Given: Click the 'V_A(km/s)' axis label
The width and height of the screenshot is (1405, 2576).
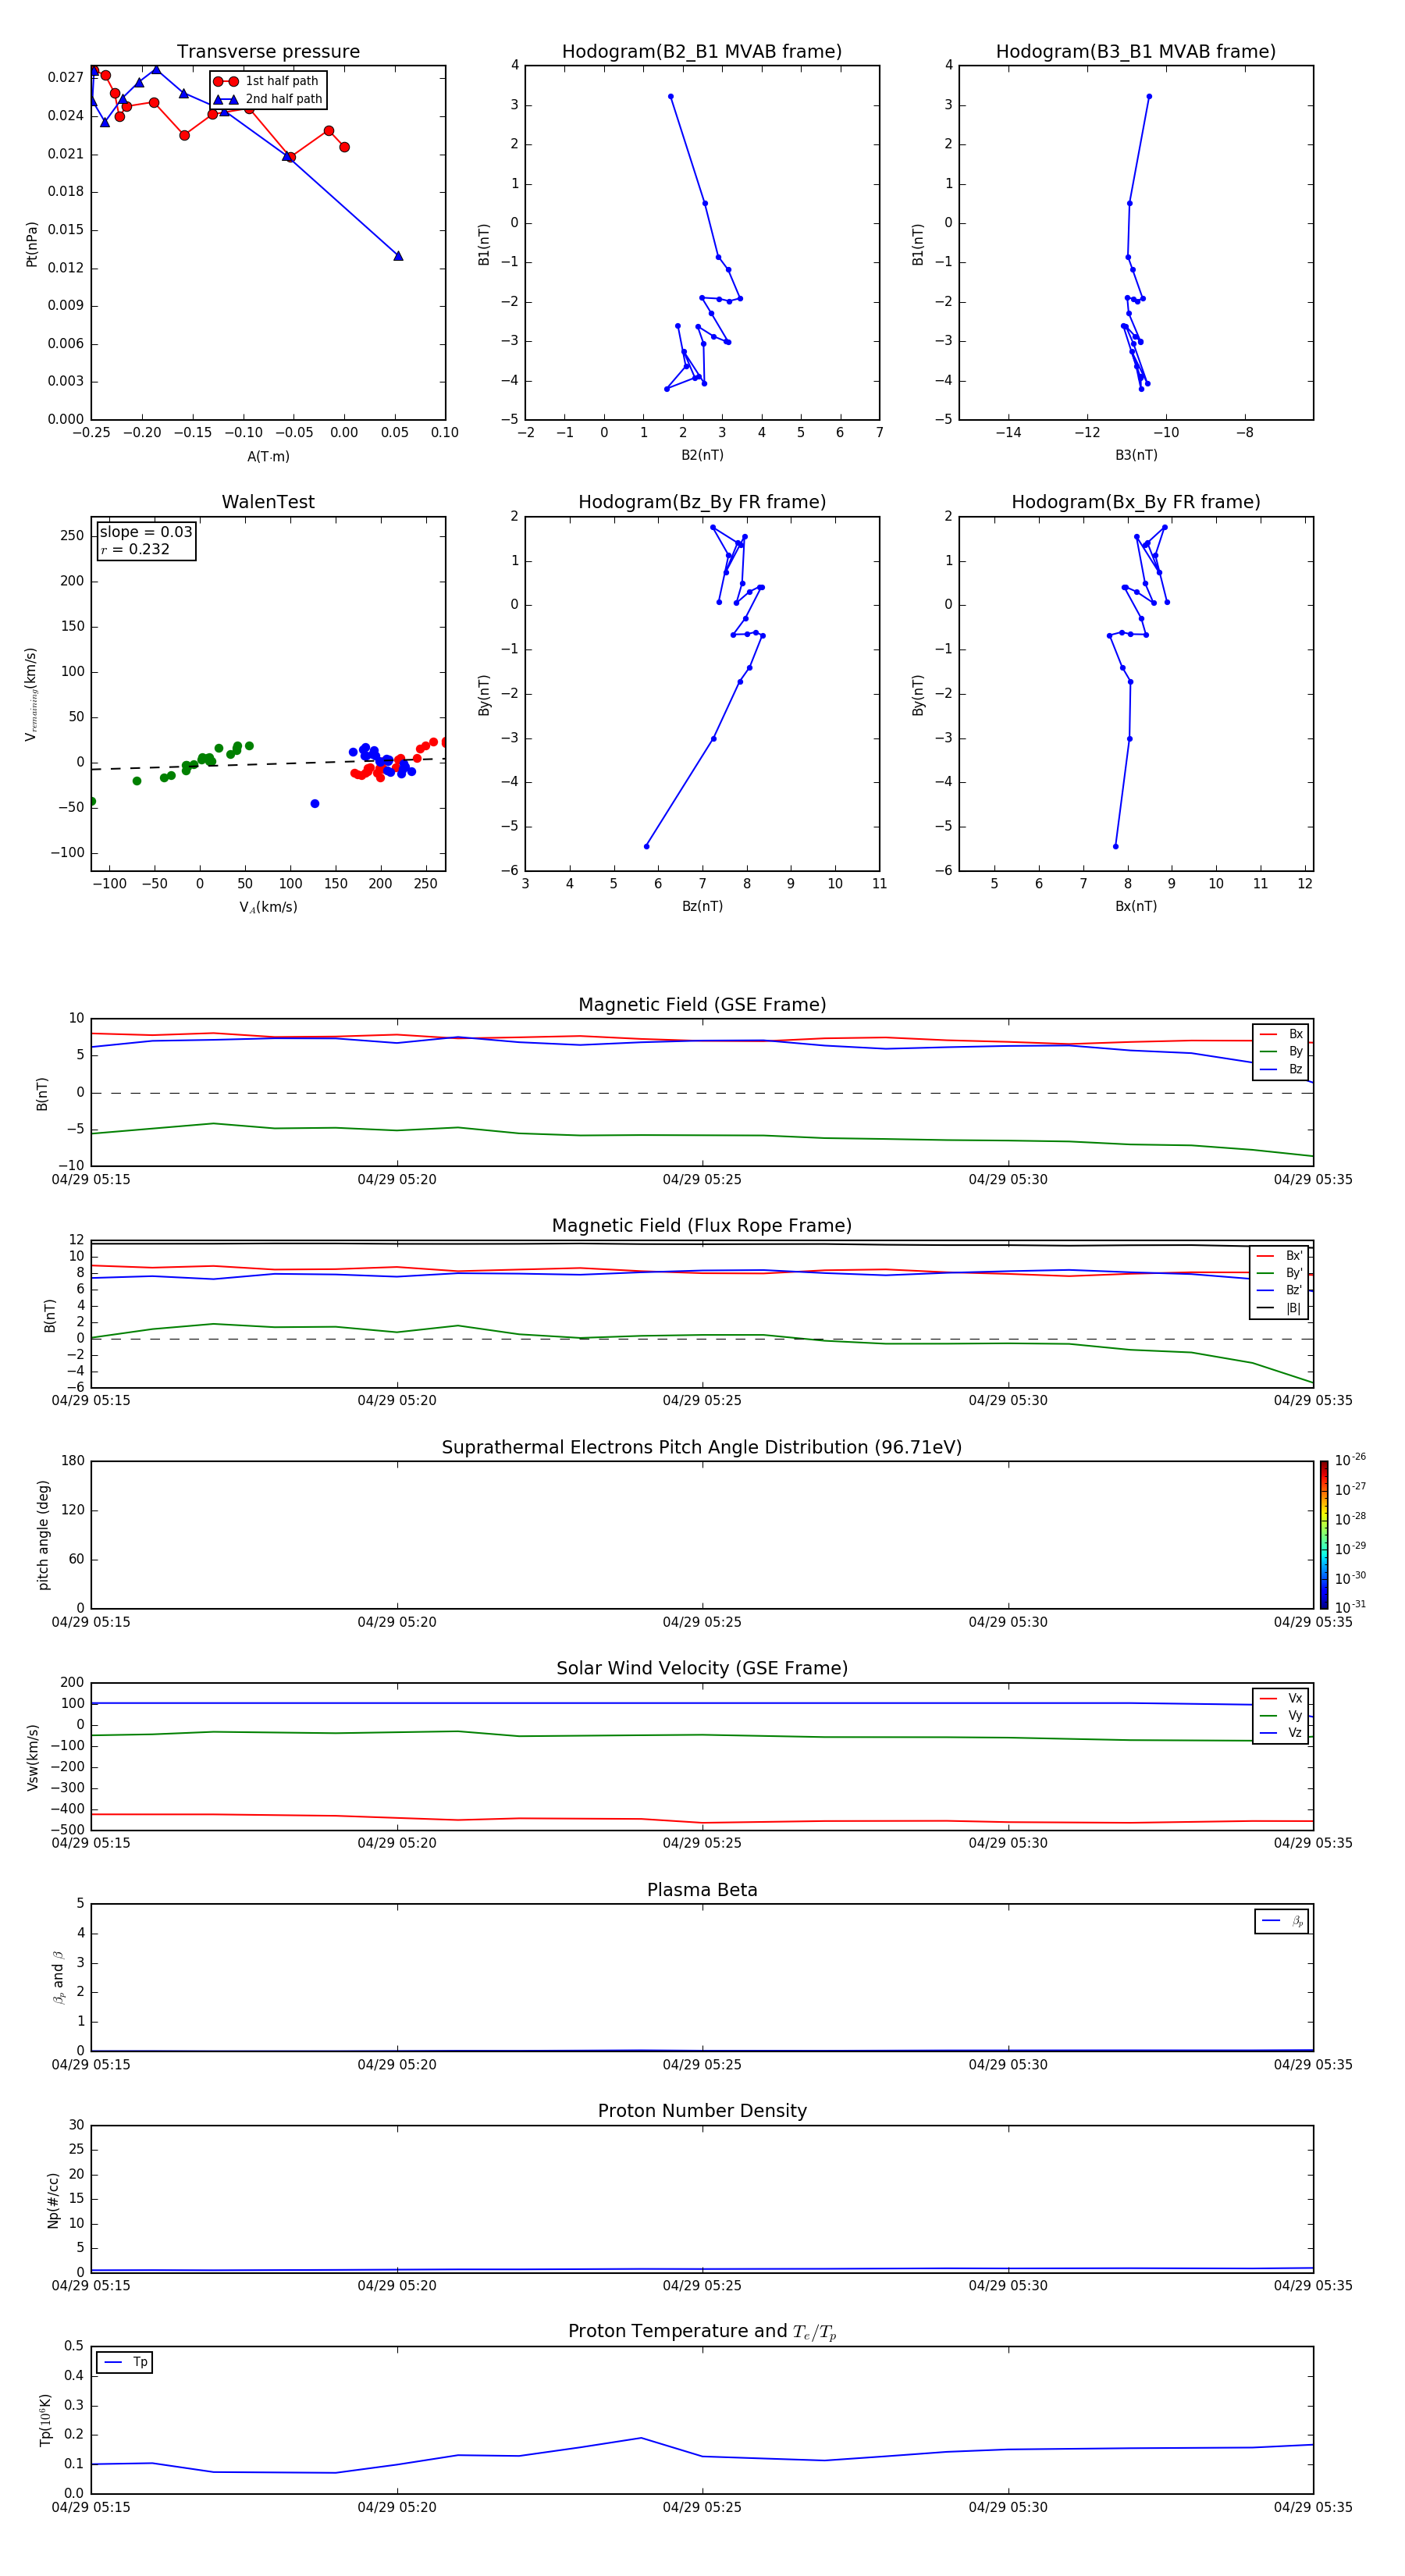Looking at the screenshot, I should click(x=268, y=907).
